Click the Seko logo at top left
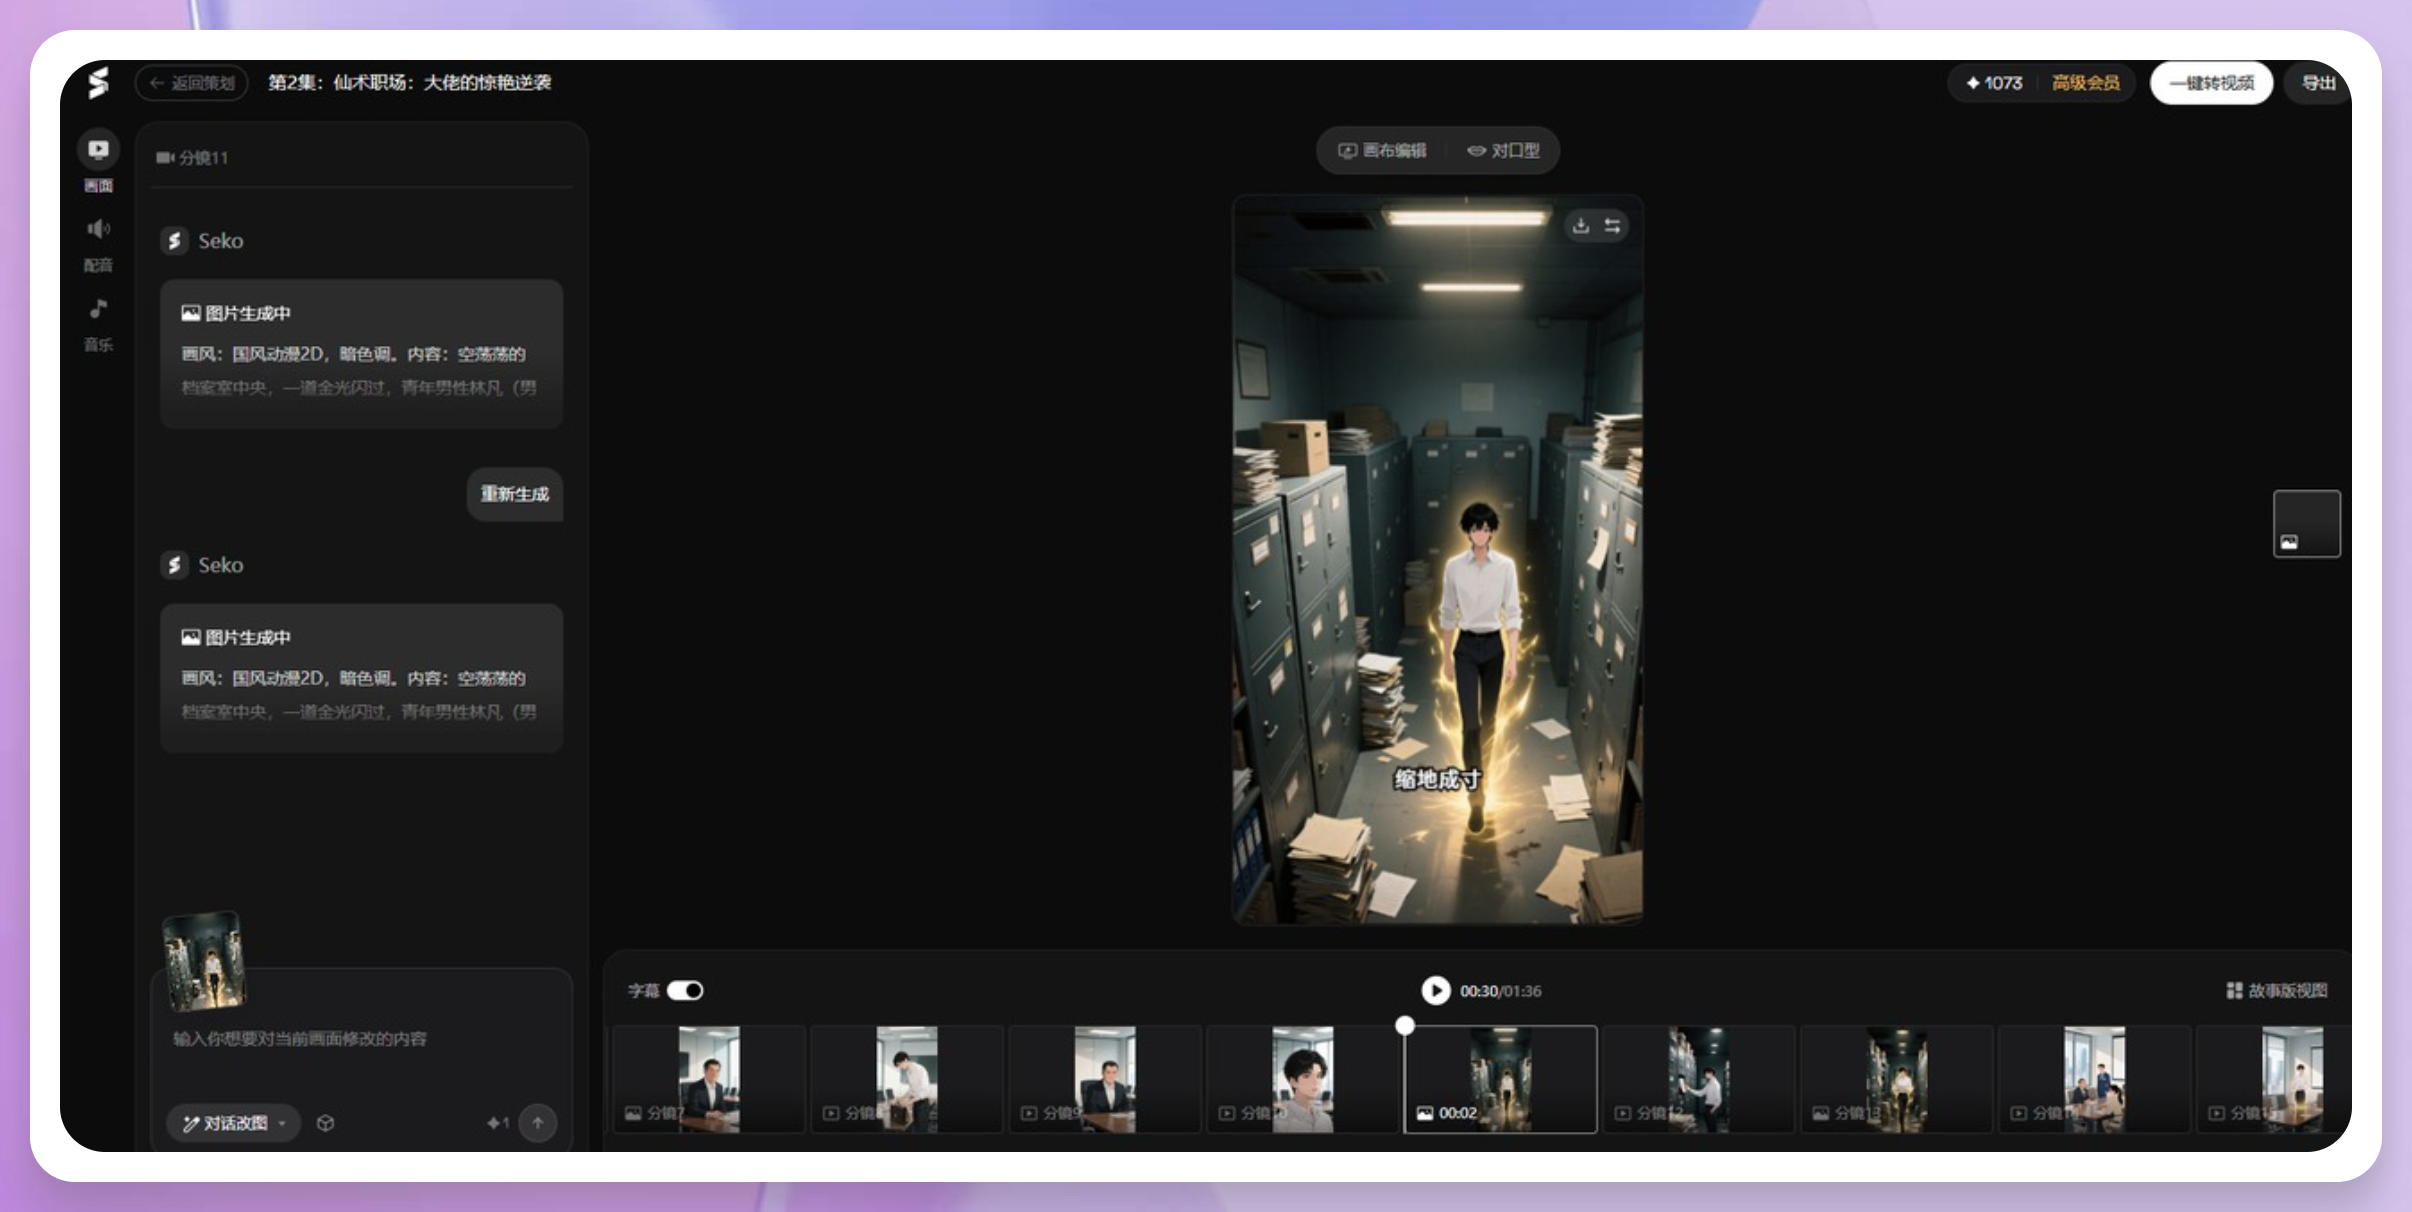Screen dimensions: 2412x1212 pyautogui.click(x=98, y=83)
